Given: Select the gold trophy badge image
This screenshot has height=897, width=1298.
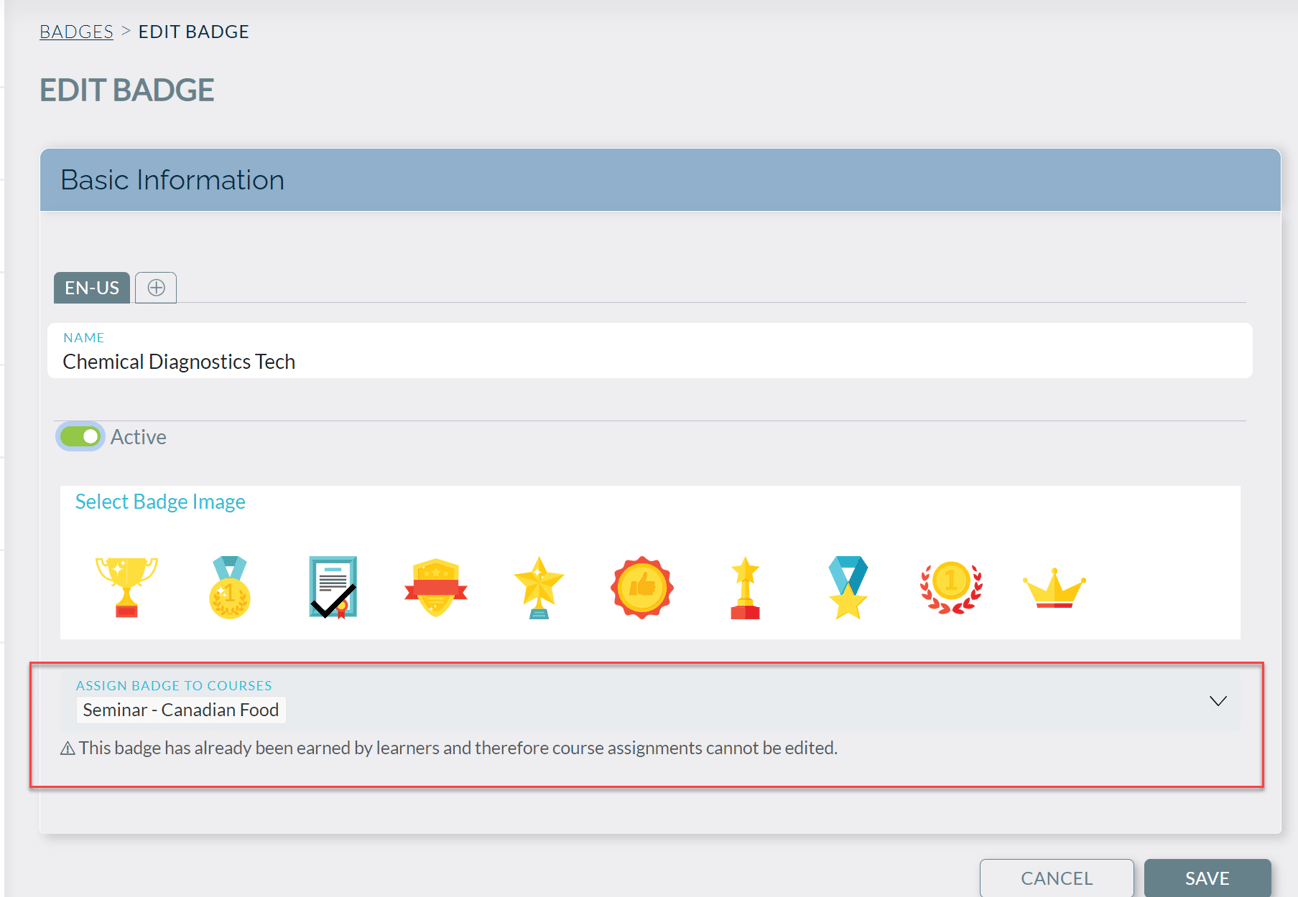Looking at the screenshot, I should [126, 585].
